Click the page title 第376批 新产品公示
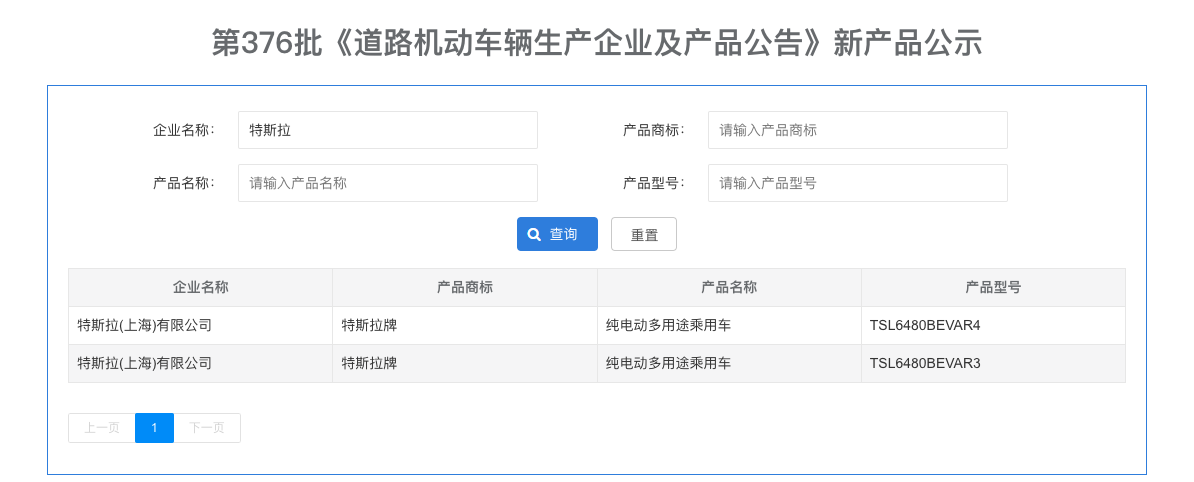The image size is (1194, 482). (x=597, y=43)
